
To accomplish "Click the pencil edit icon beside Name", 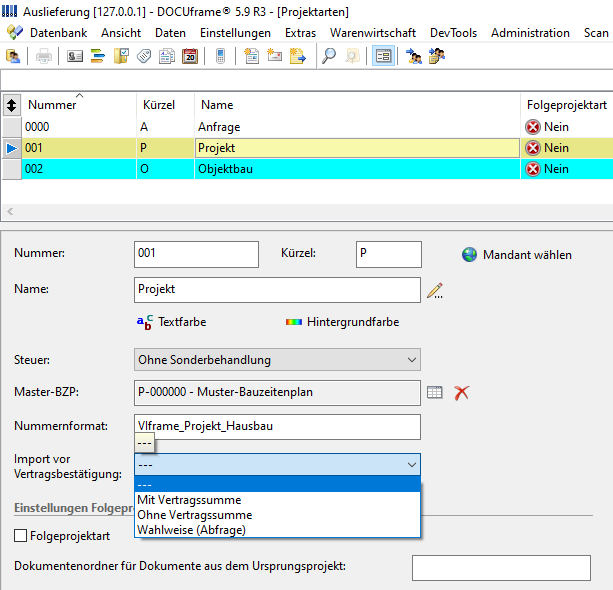I will point(435,291).
